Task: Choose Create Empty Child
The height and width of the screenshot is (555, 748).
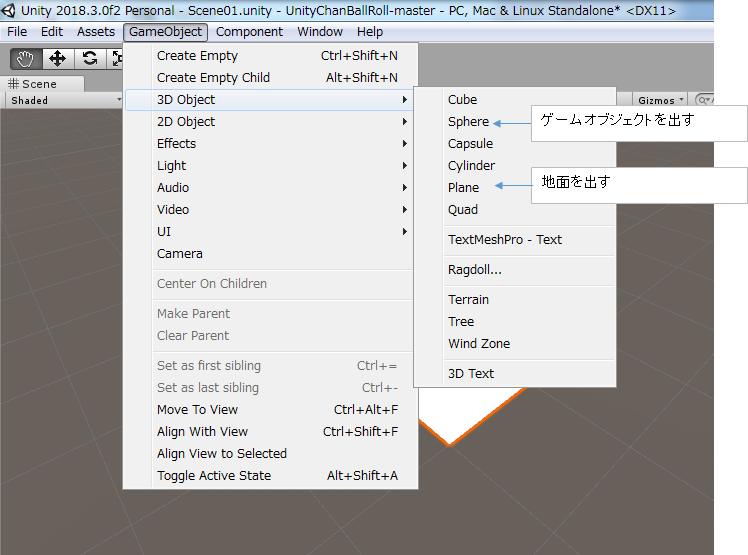Action: point(271,78)
